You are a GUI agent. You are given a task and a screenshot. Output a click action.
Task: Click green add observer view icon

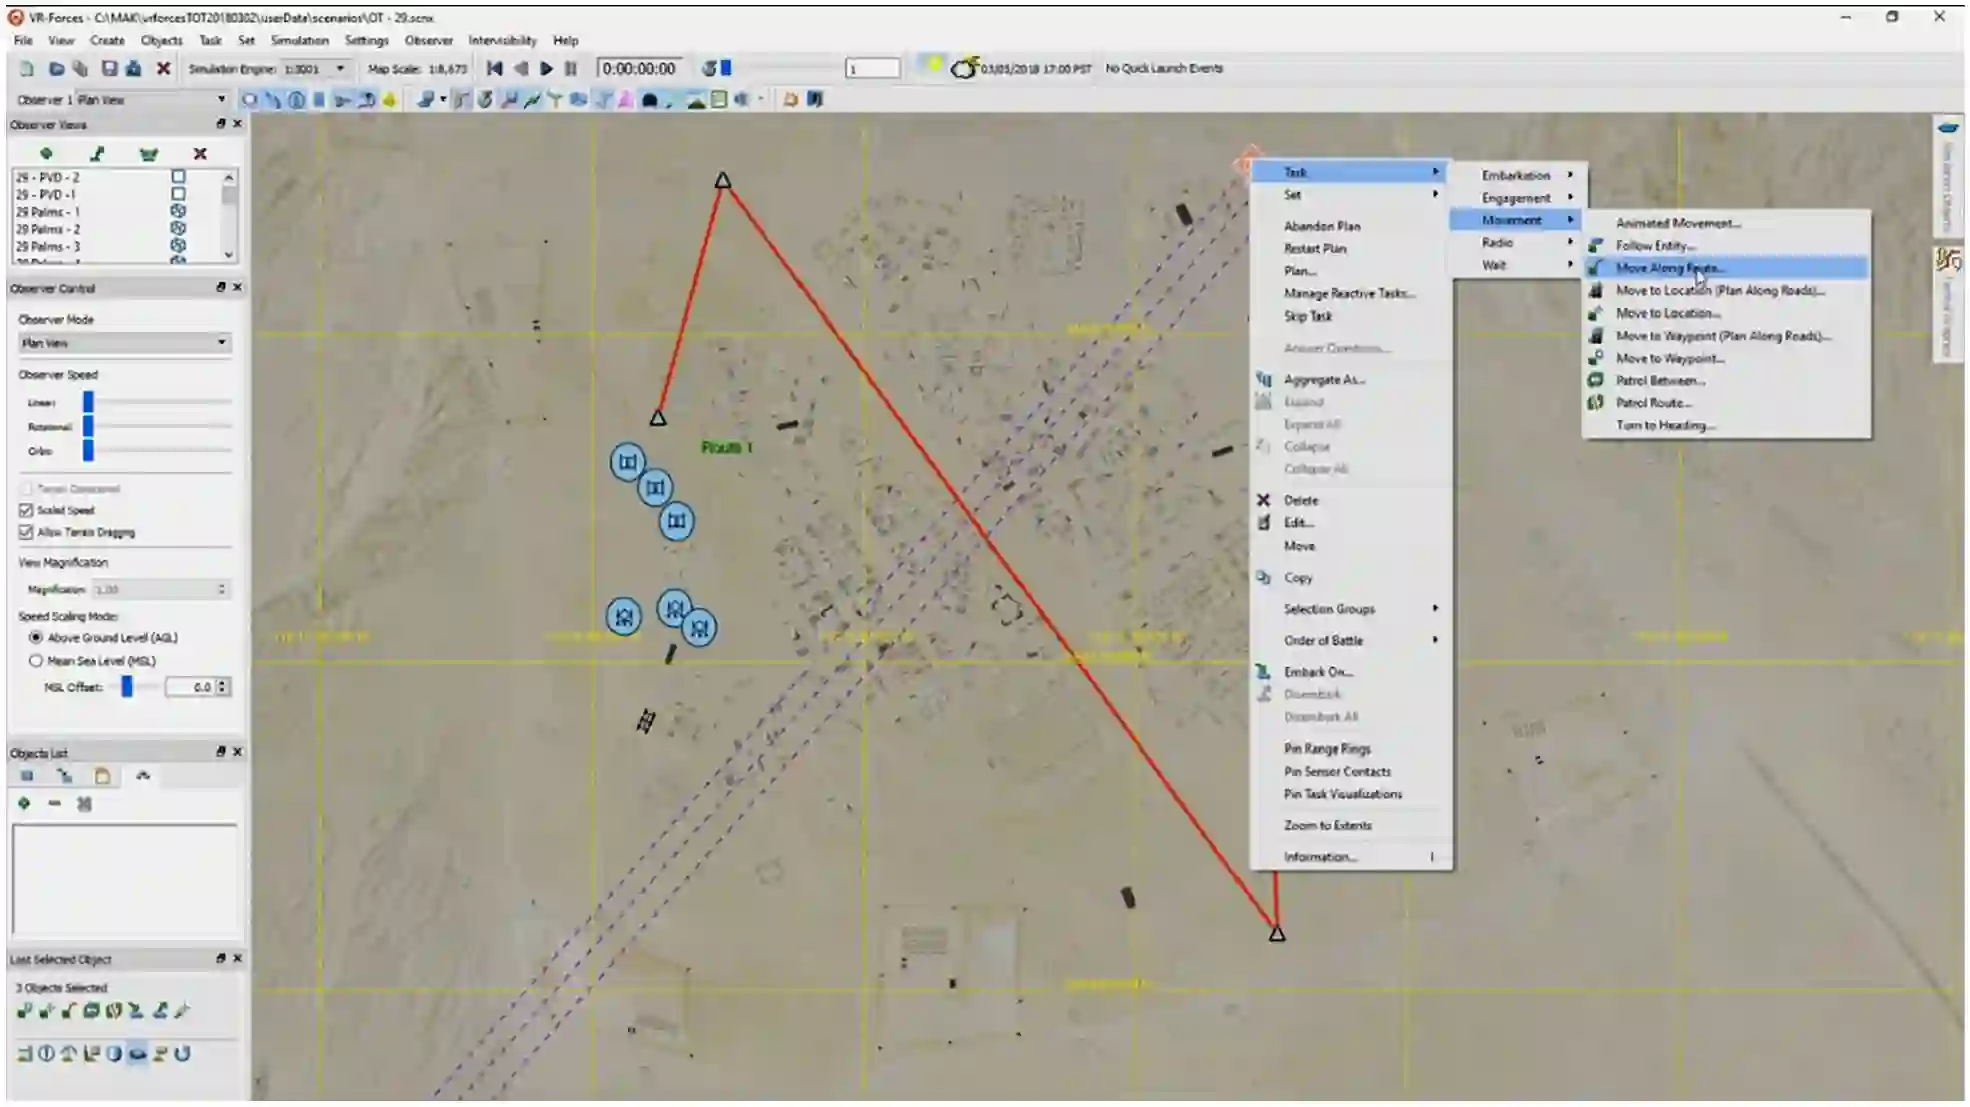point(46,154)
